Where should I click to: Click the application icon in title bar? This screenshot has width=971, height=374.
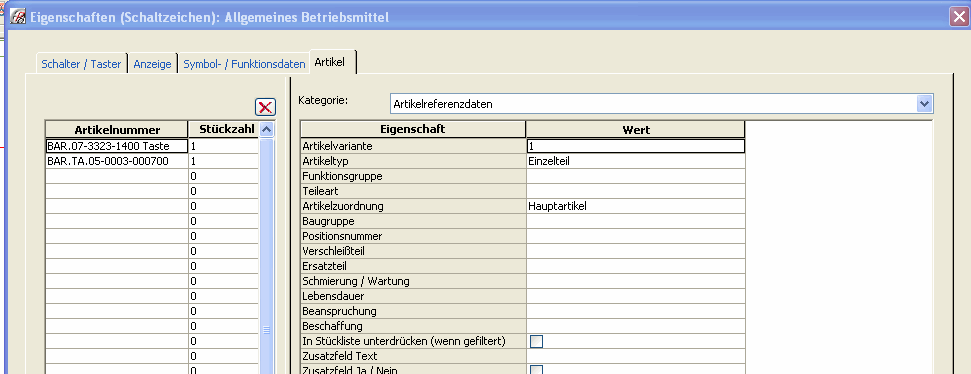[19, 17]
